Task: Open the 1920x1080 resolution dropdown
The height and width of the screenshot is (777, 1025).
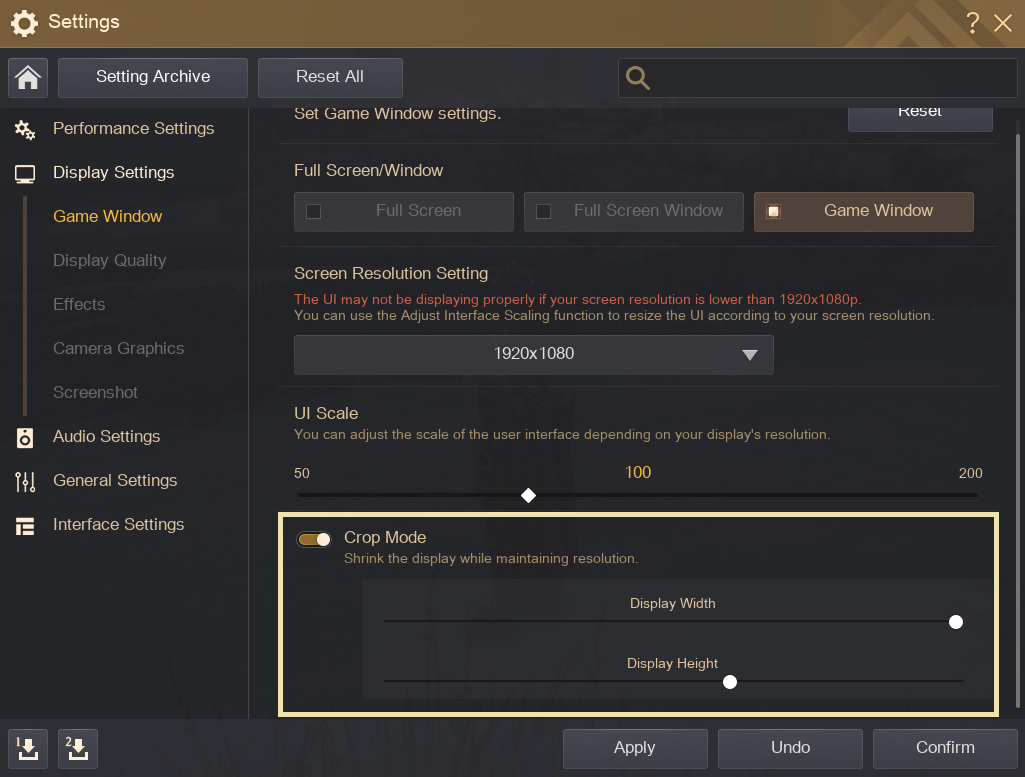Action: click(533, 355)
